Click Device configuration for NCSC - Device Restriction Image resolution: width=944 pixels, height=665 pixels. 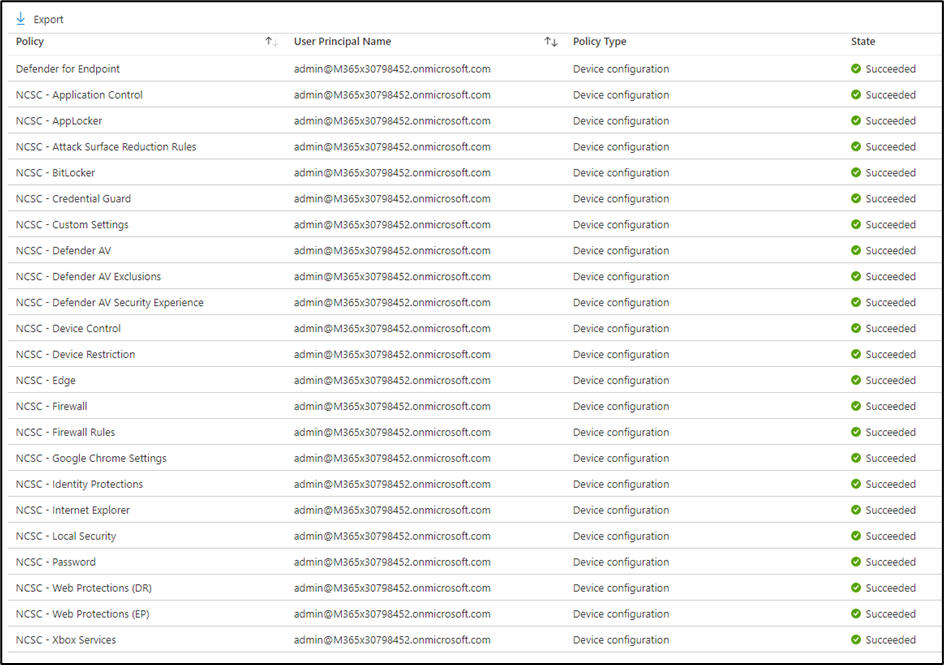click(x=621, y=354)
